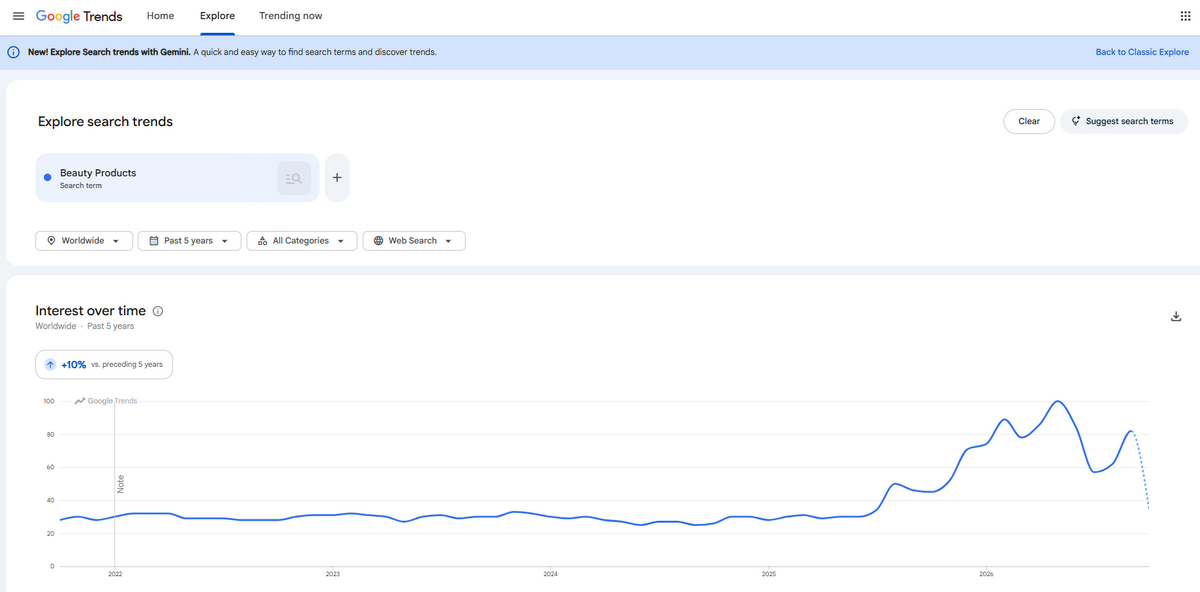
Task: Click the up-arrow icon in +10% chip
Action: click(x=50, y=365)
